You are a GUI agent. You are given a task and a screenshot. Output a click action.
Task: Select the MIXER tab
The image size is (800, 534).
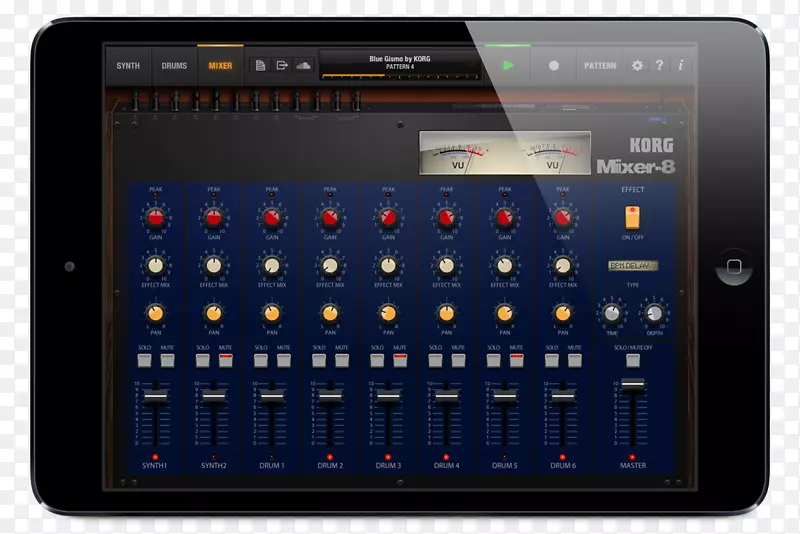click(x=220, y=66)
